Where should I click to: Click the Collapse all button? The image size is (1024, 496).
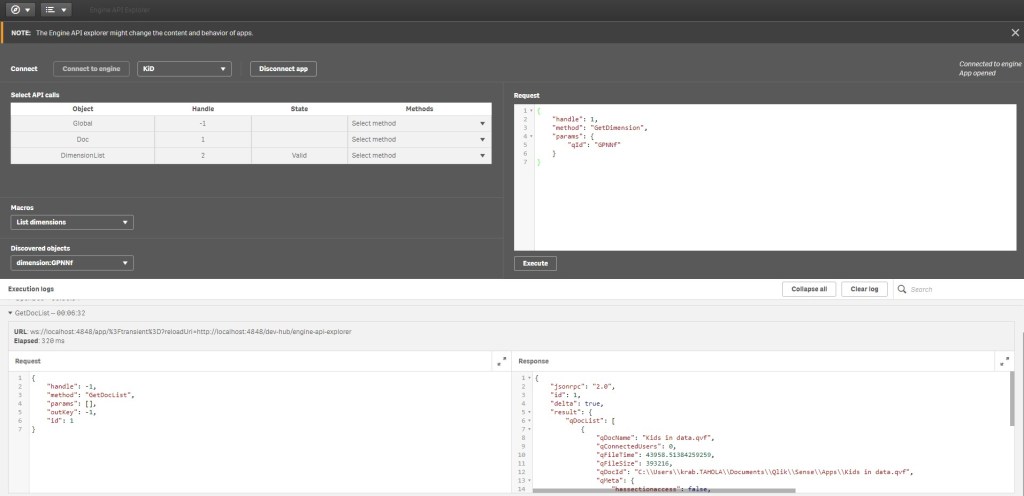(809, 289)
